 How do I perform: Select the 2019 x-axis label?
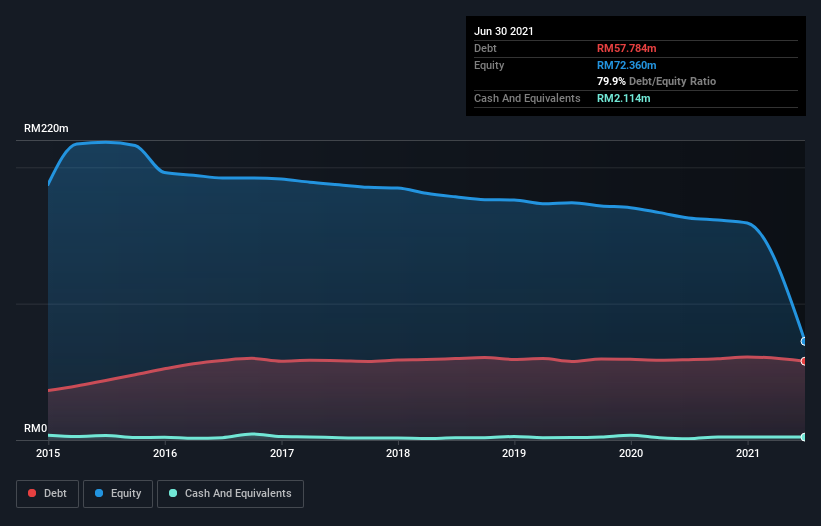coord(514,453)
